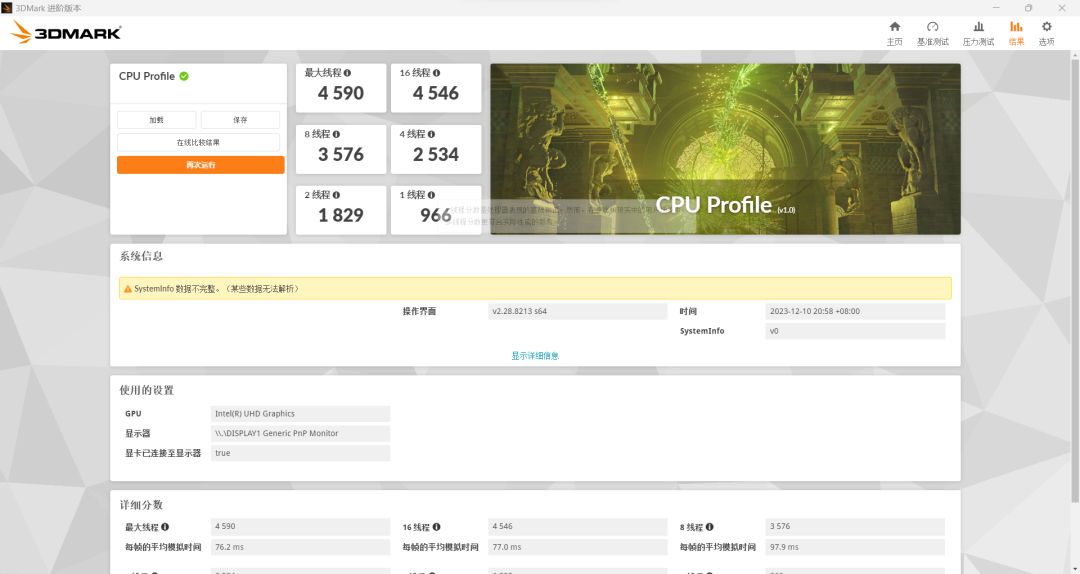
Task: Click the 详细分数 section heading
Action: point(141,505)
